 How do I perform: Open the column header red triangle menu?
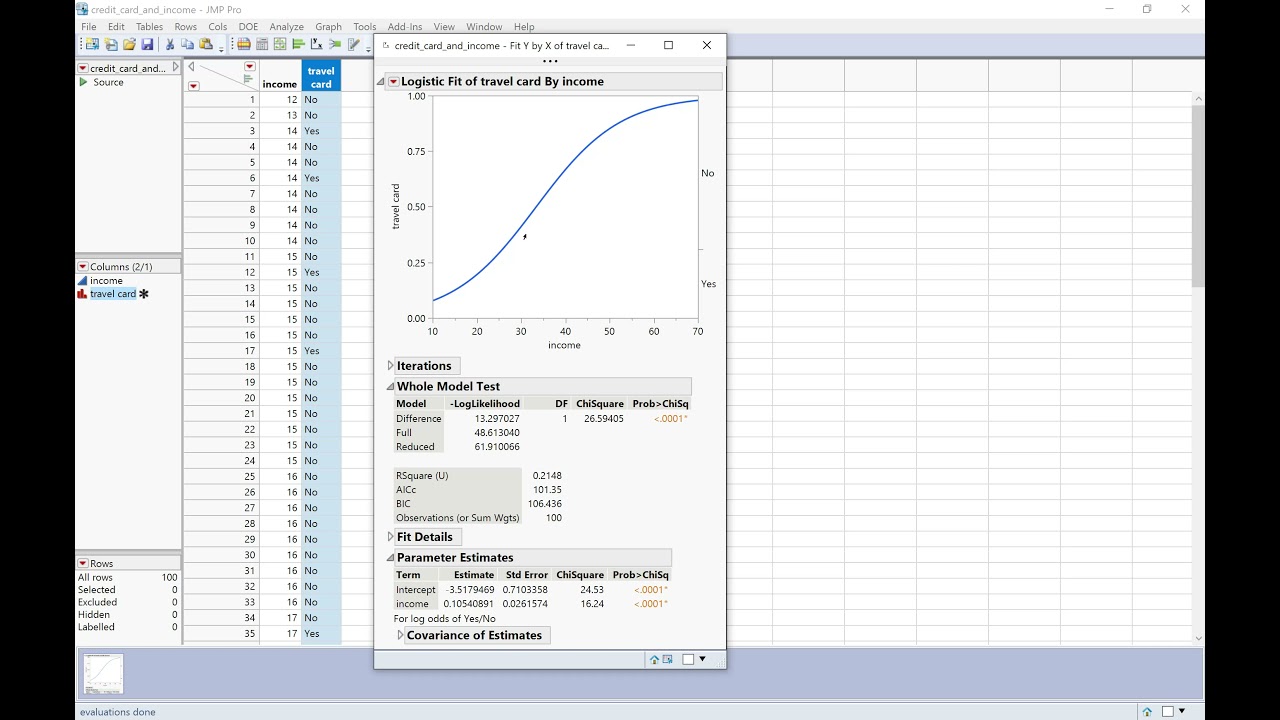click(249, 67)
